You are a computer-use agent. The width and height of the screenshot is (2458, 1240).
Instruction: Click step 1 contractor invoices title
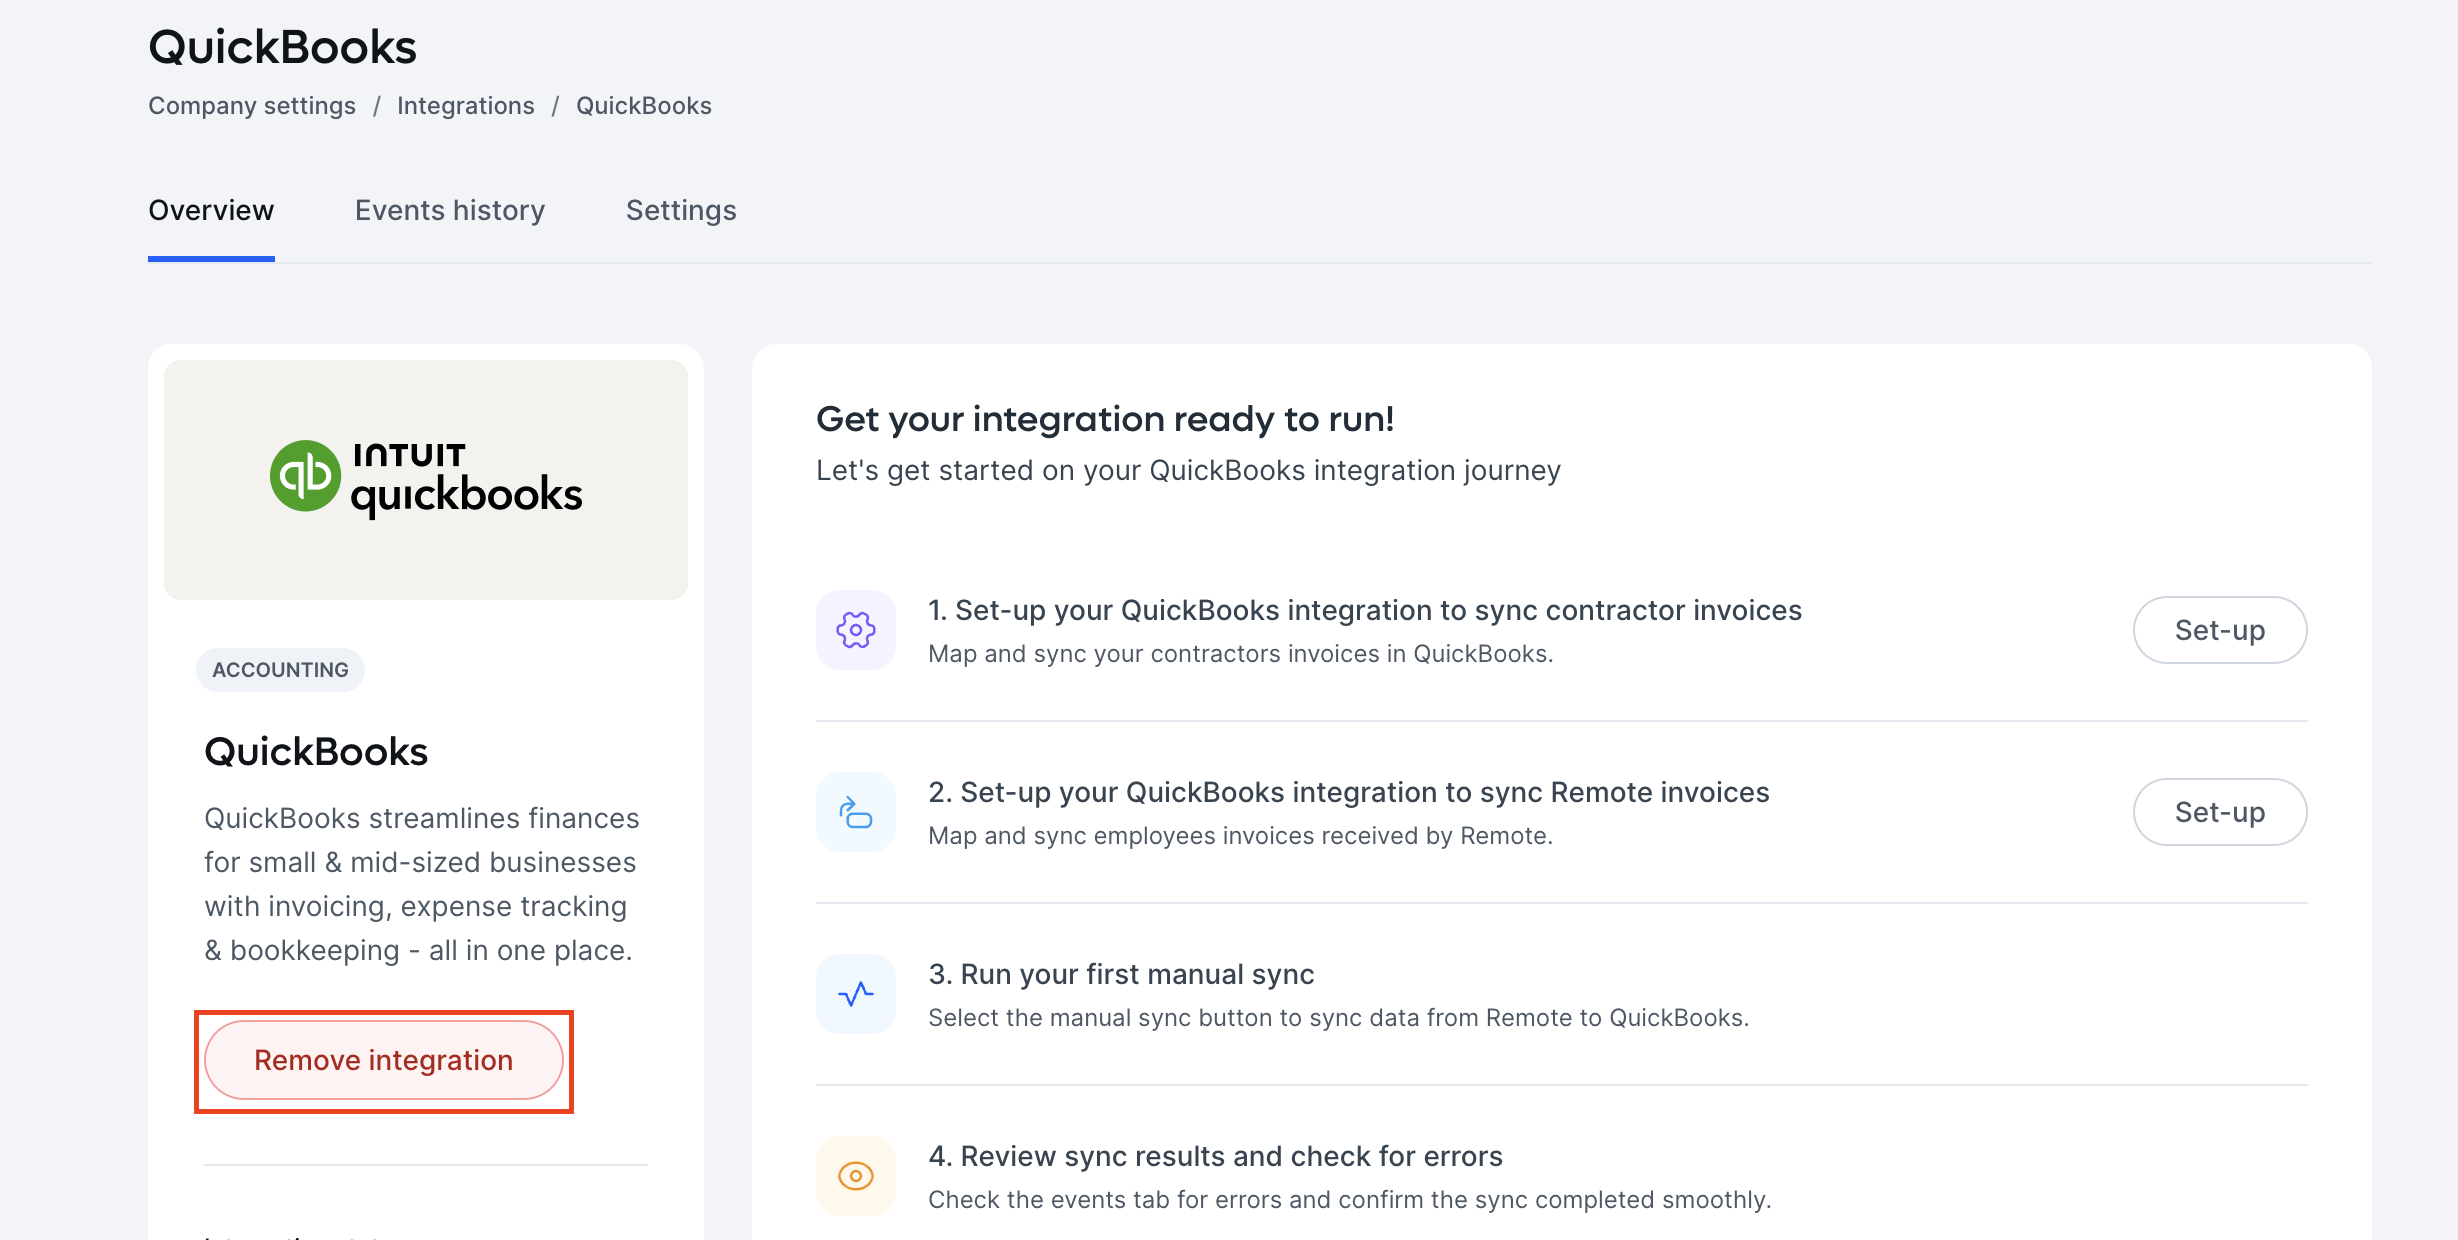1365,610
